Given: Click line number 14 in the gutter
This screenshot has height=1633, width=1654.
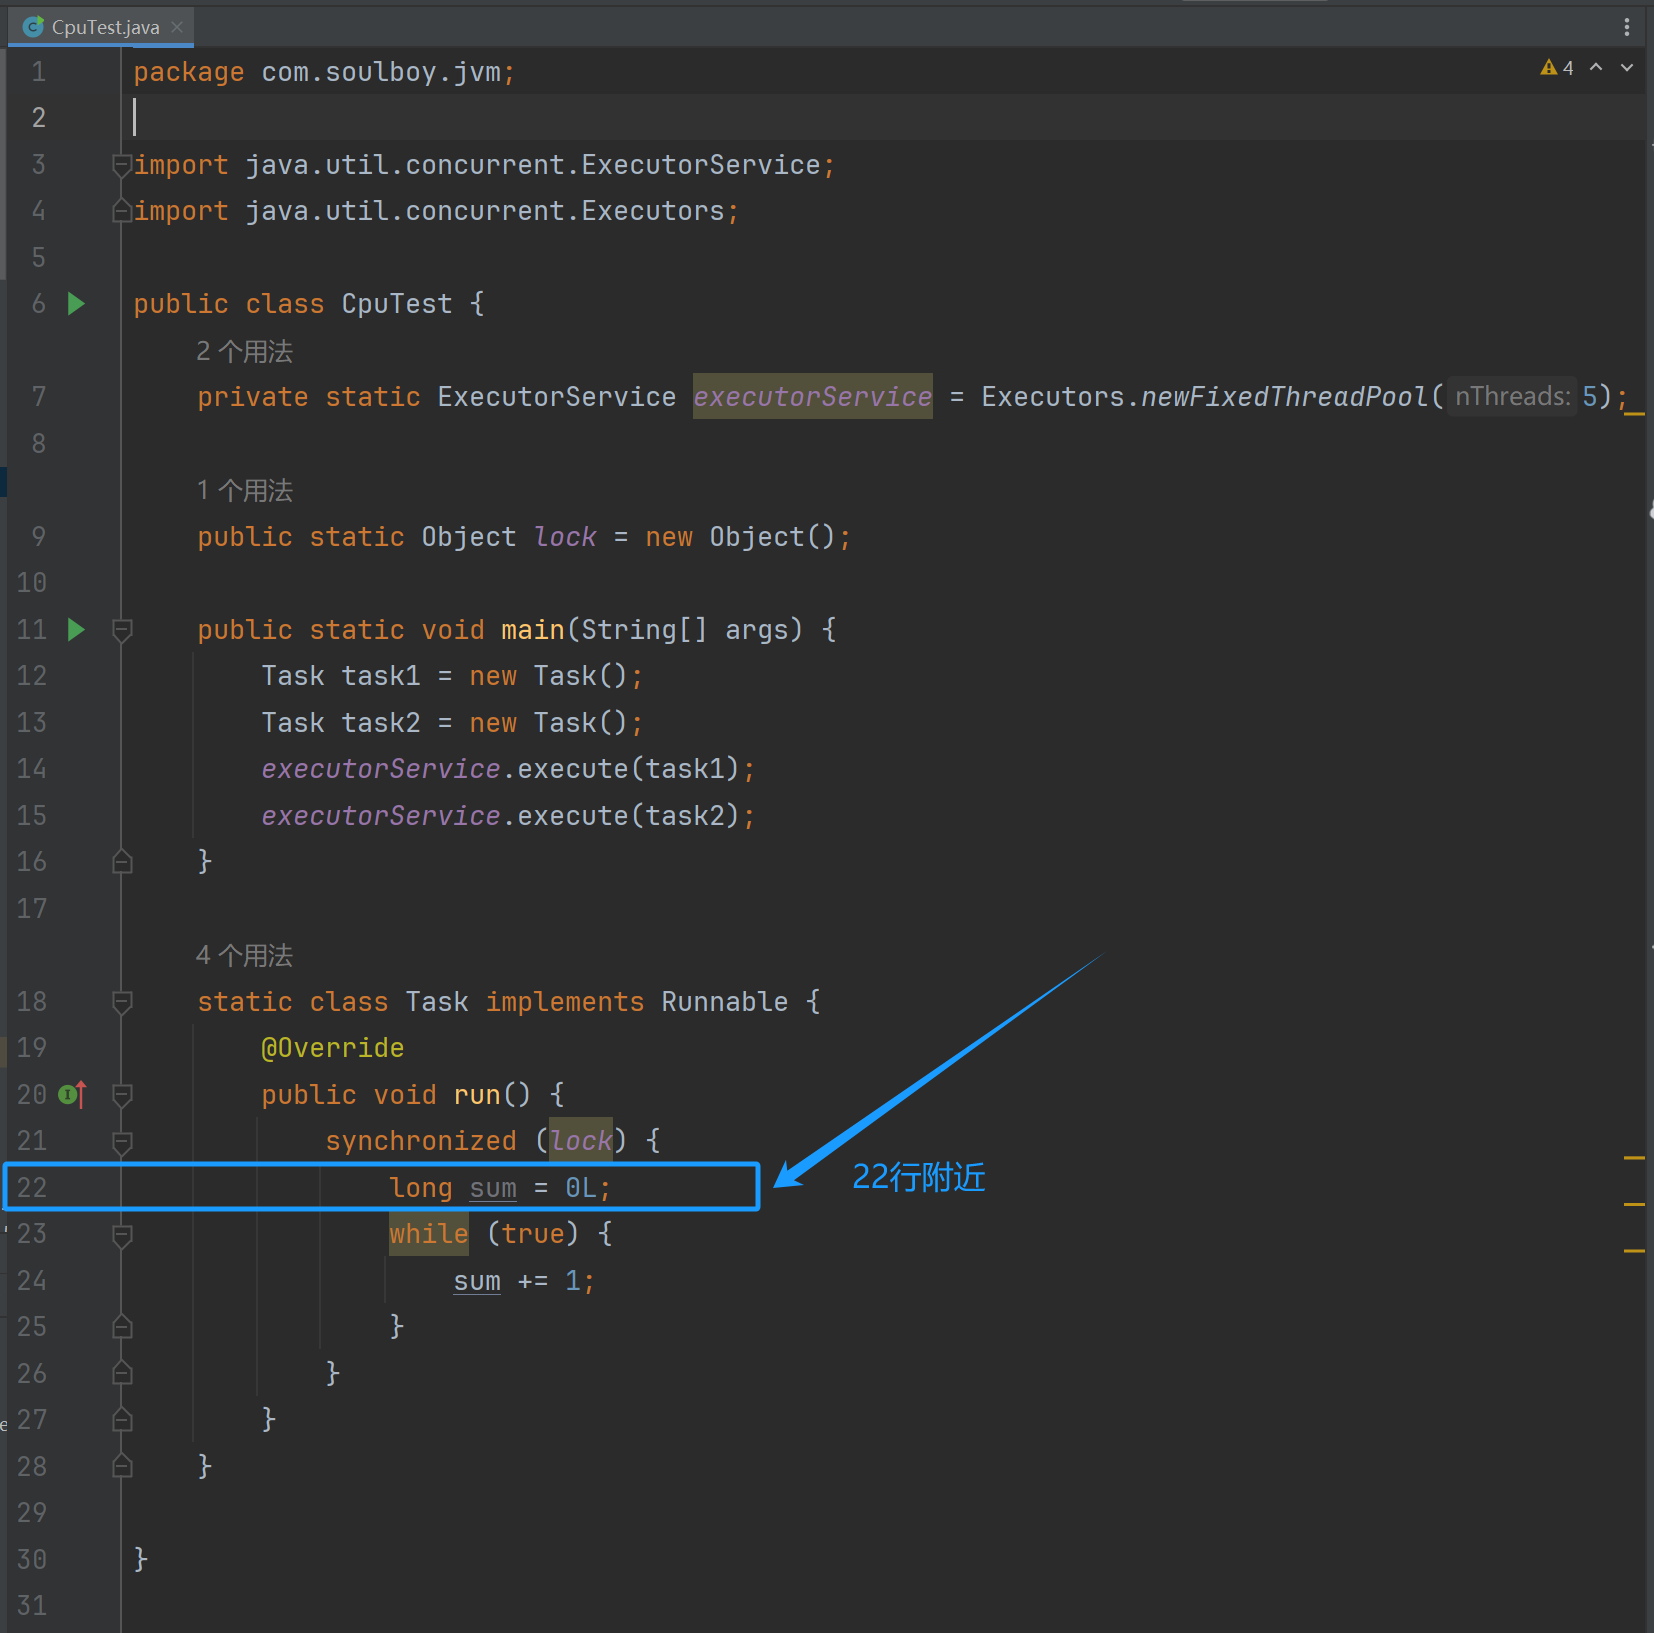Looking at the screenshot, I should [x=32, y=768].
